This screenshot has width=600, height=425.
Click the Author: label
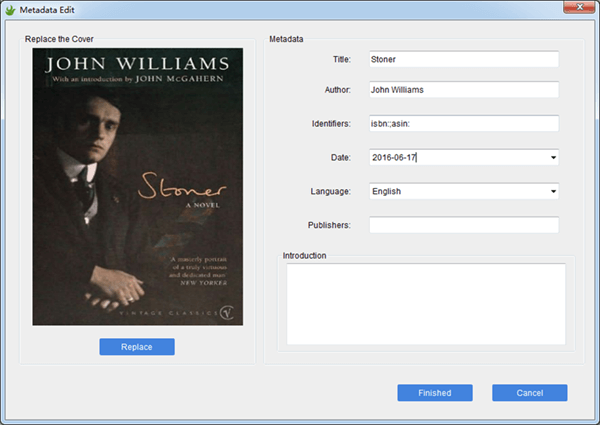[338, 90]
